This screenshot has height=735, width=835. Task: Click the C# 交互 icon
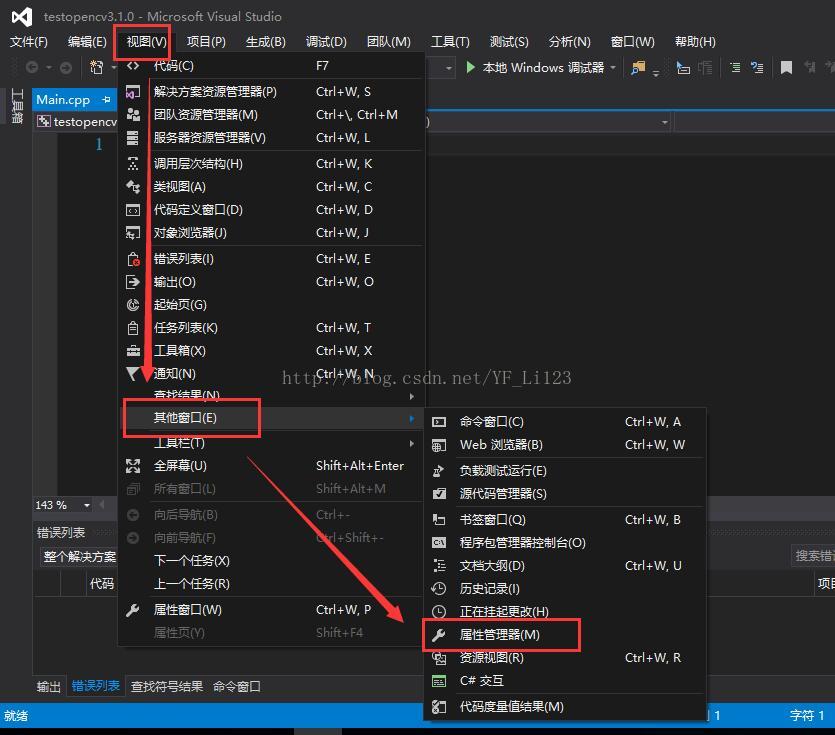pyautogui.click(x=439, y=681)
